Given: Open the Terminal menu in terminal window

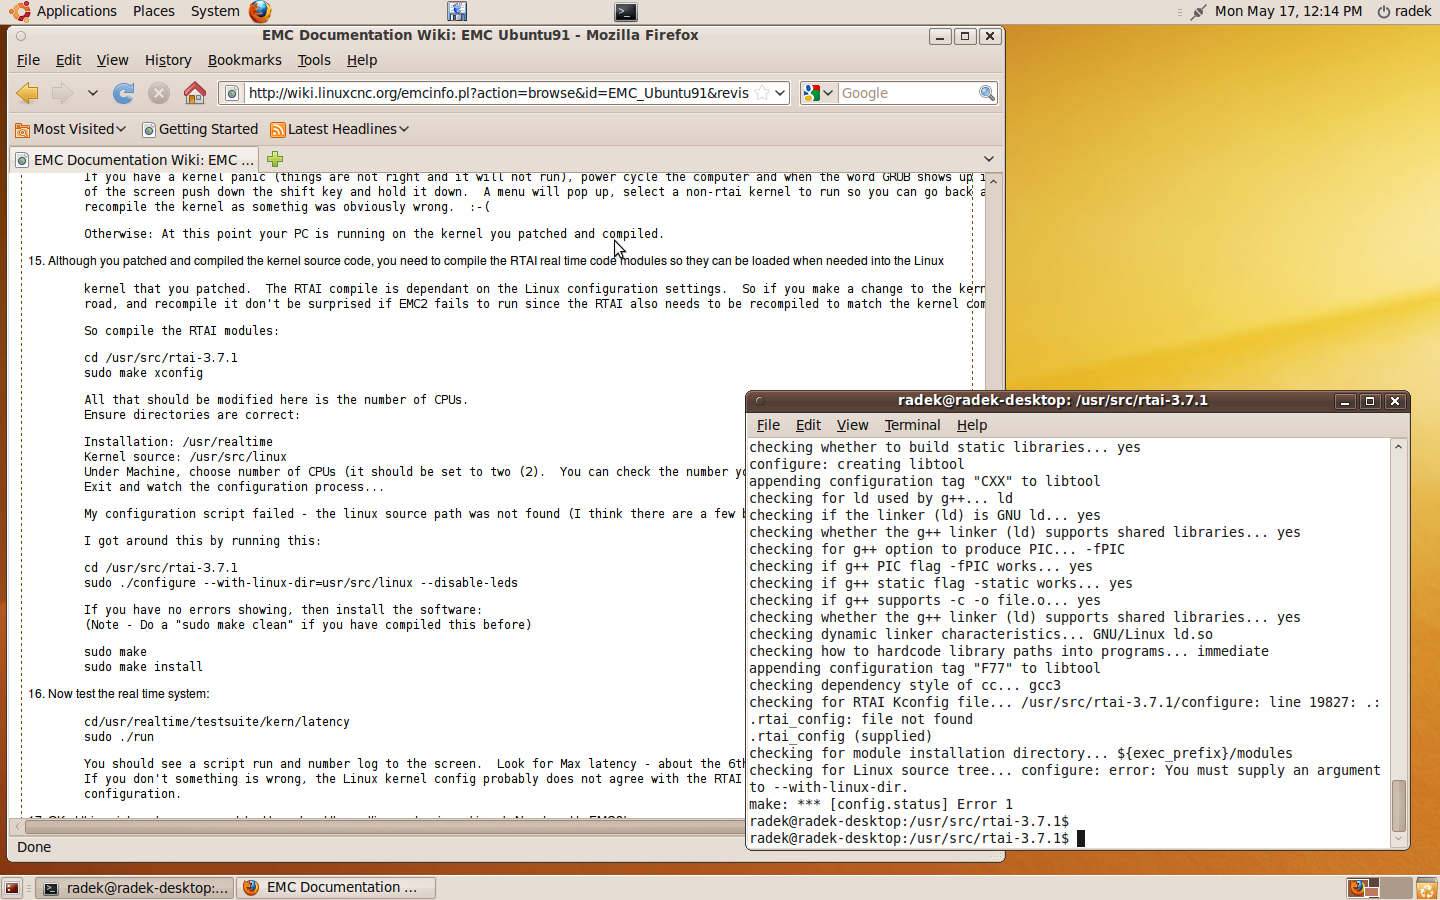Looking at the screenshot, I should (912, 425).
